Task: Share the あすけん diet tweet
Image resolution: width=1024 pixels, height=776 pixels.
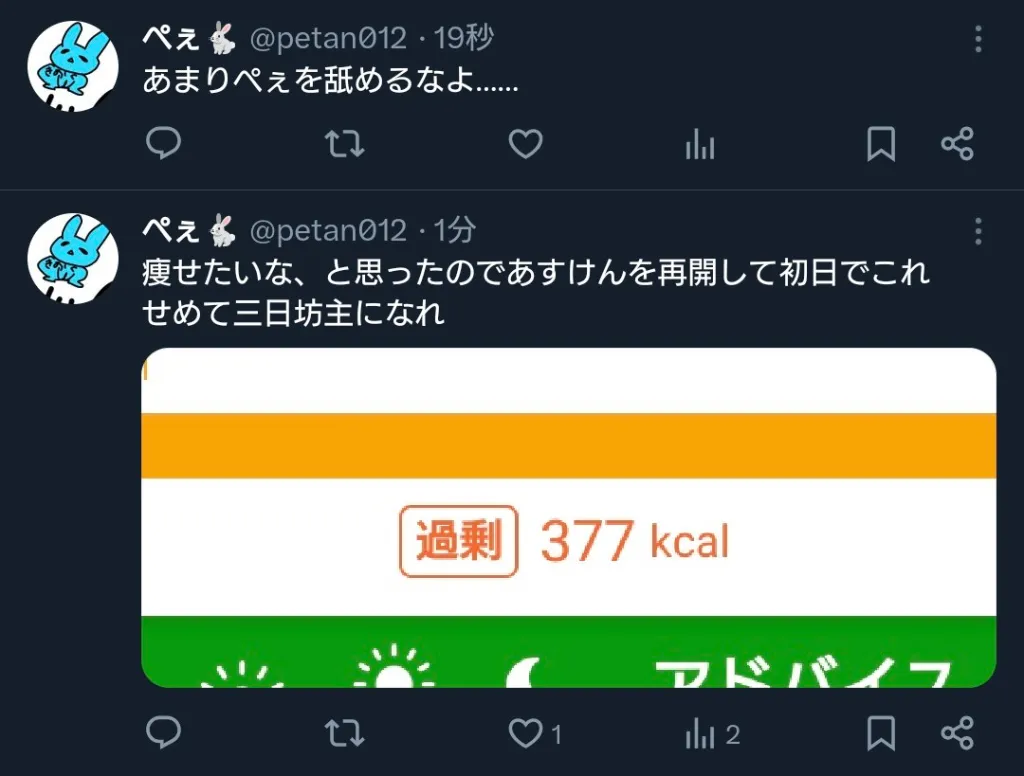Action: pyautogui.click(x=957, y=733)
